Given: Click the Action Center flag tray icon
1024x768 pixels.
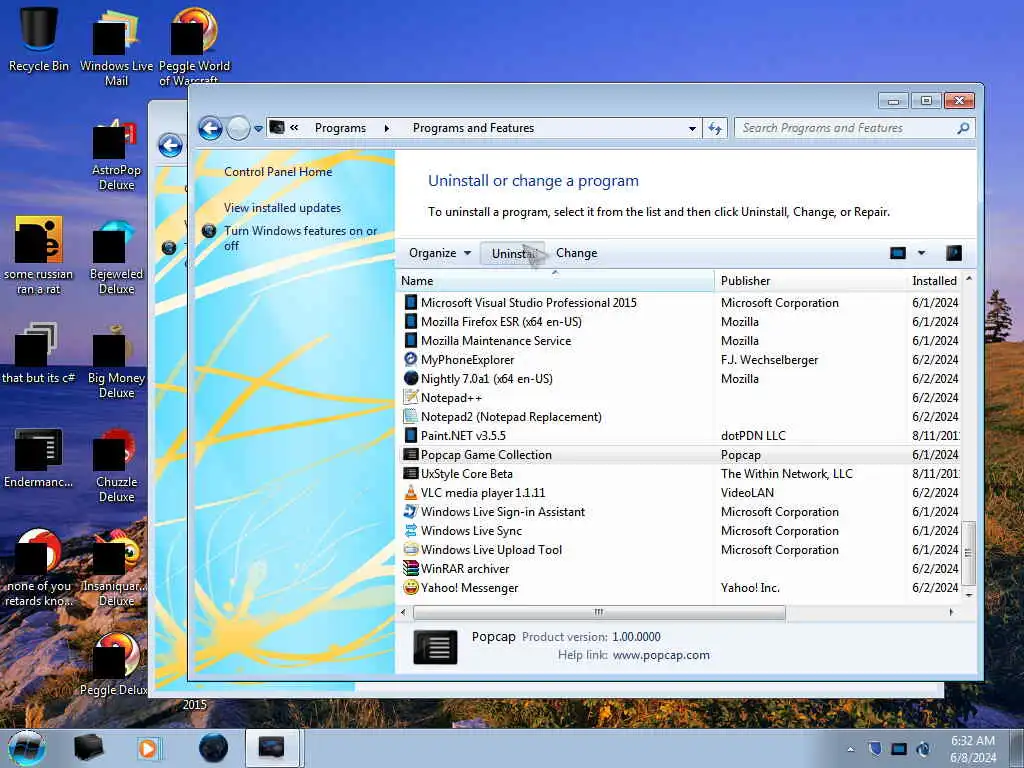Looking at the screenshot, I should tap(875, 749).
